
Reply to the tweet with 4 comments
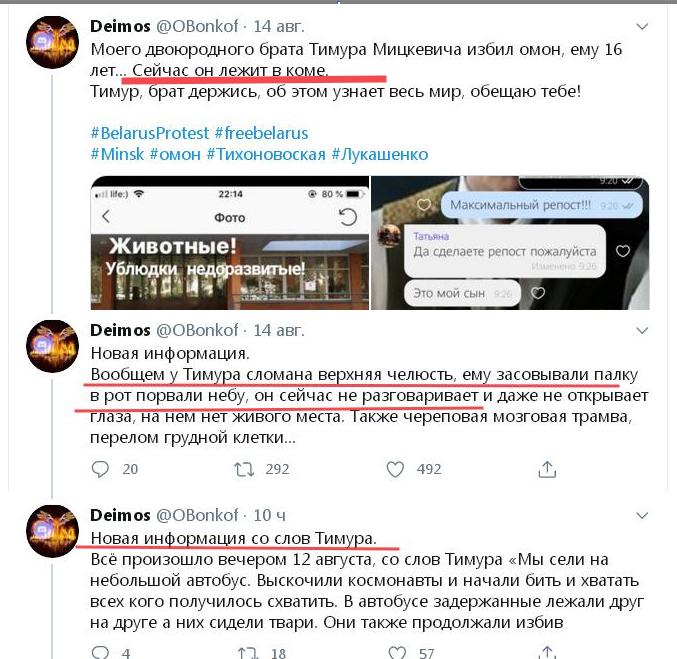tap(100, 652)
